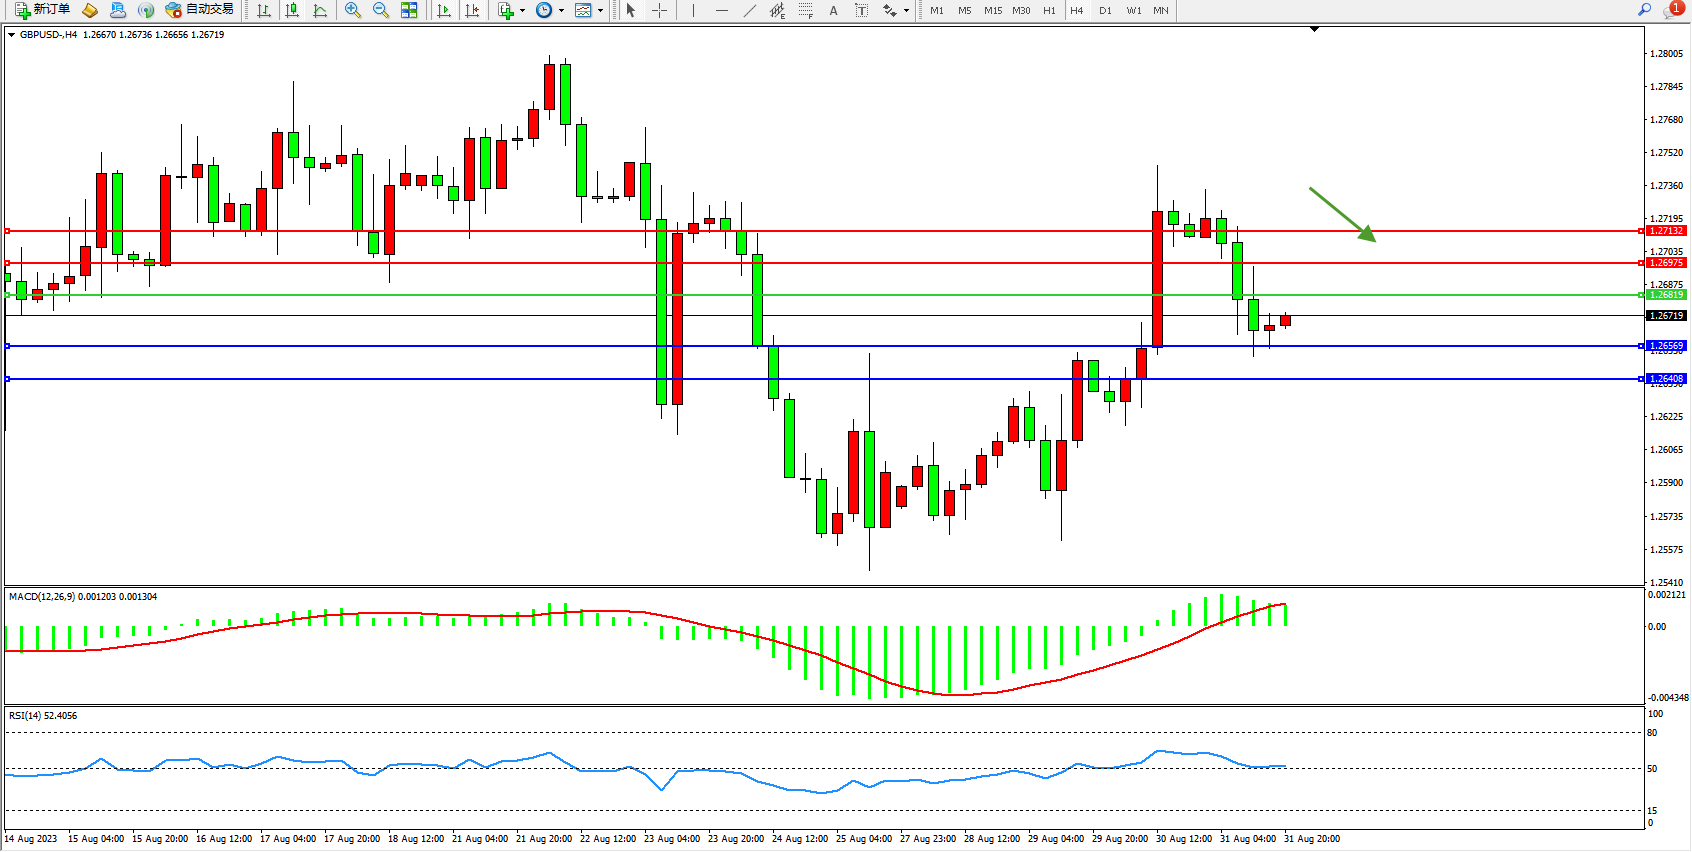Expand the periodicity clock dropdown arrow

[561, 11]
